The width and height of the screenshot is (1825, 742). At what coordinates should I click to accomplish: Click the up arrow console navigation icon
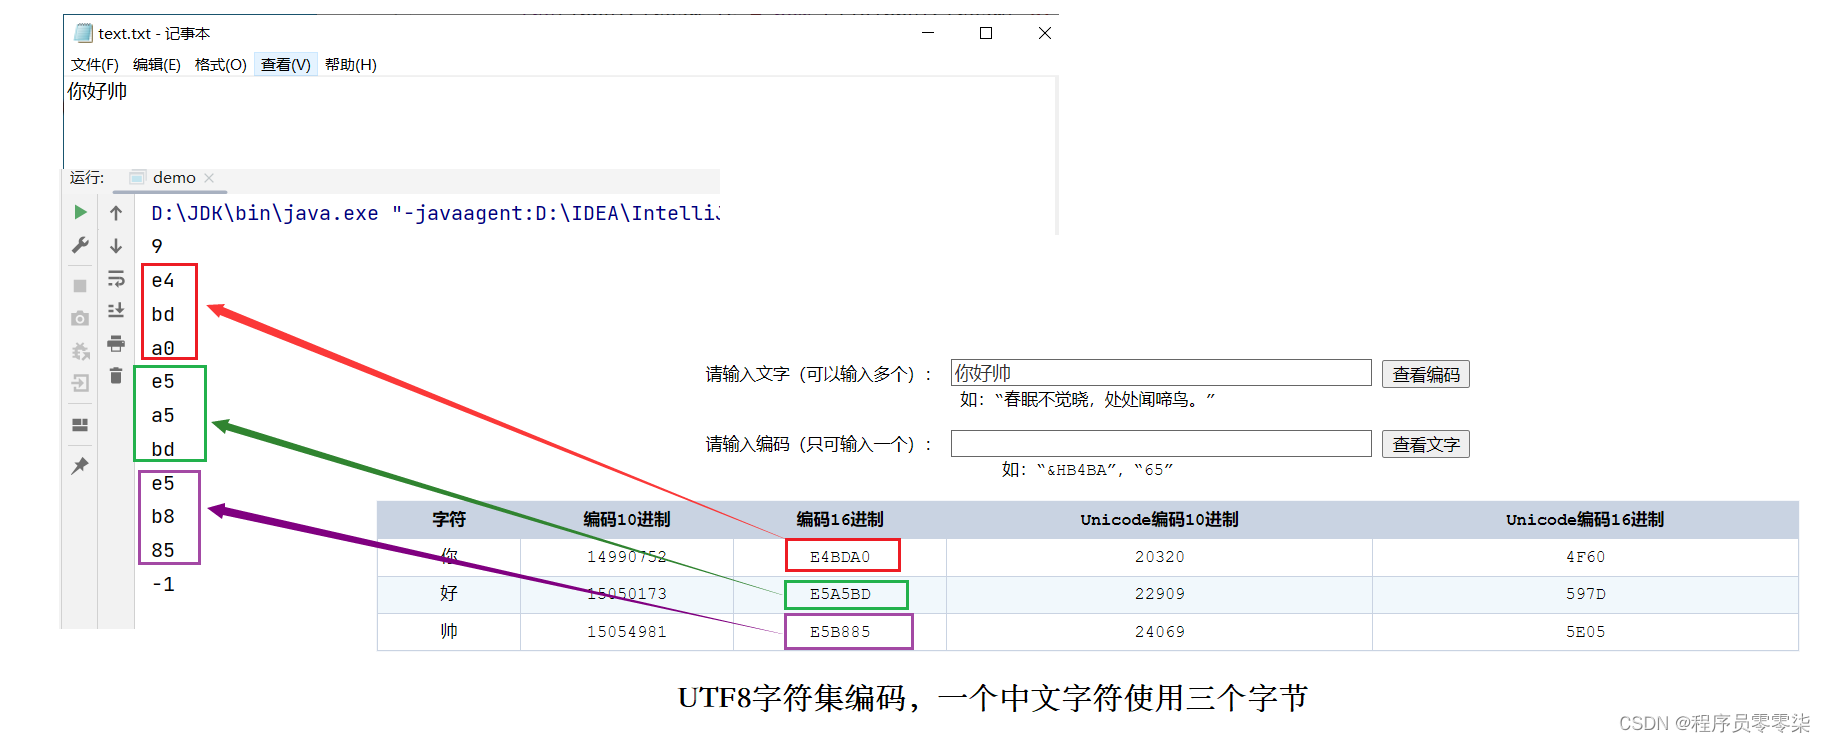click(x=116, y=213)
